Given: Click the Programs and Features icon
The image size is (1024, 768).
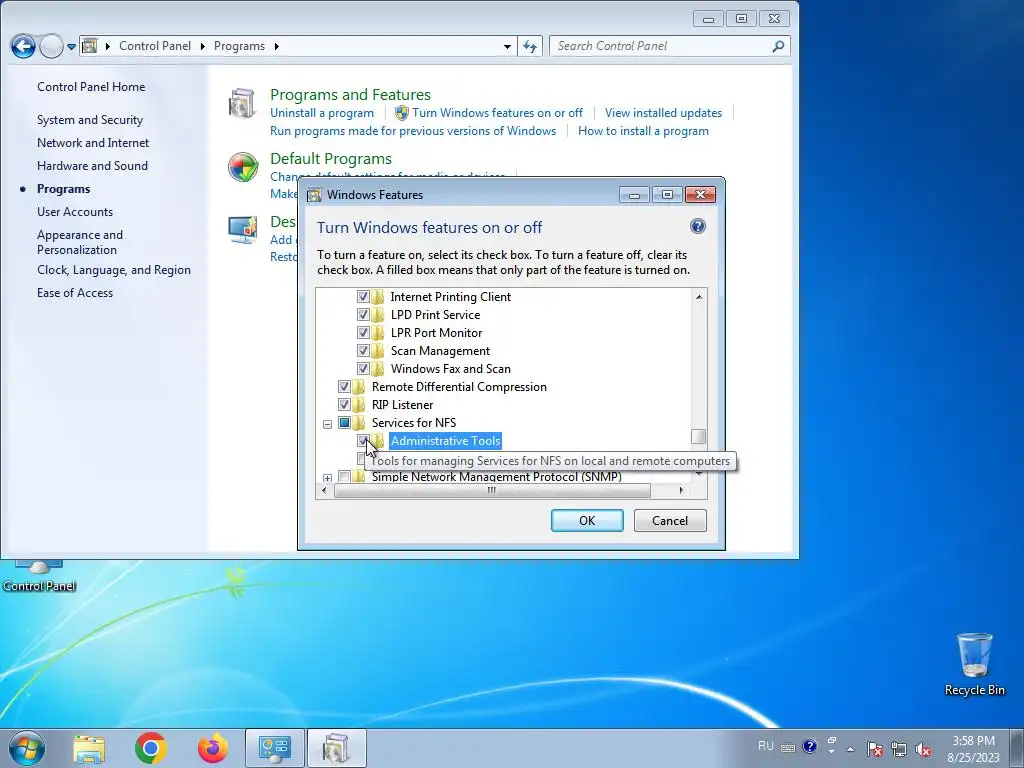Looking at the screenshot, I should click(x=242, y=103).
